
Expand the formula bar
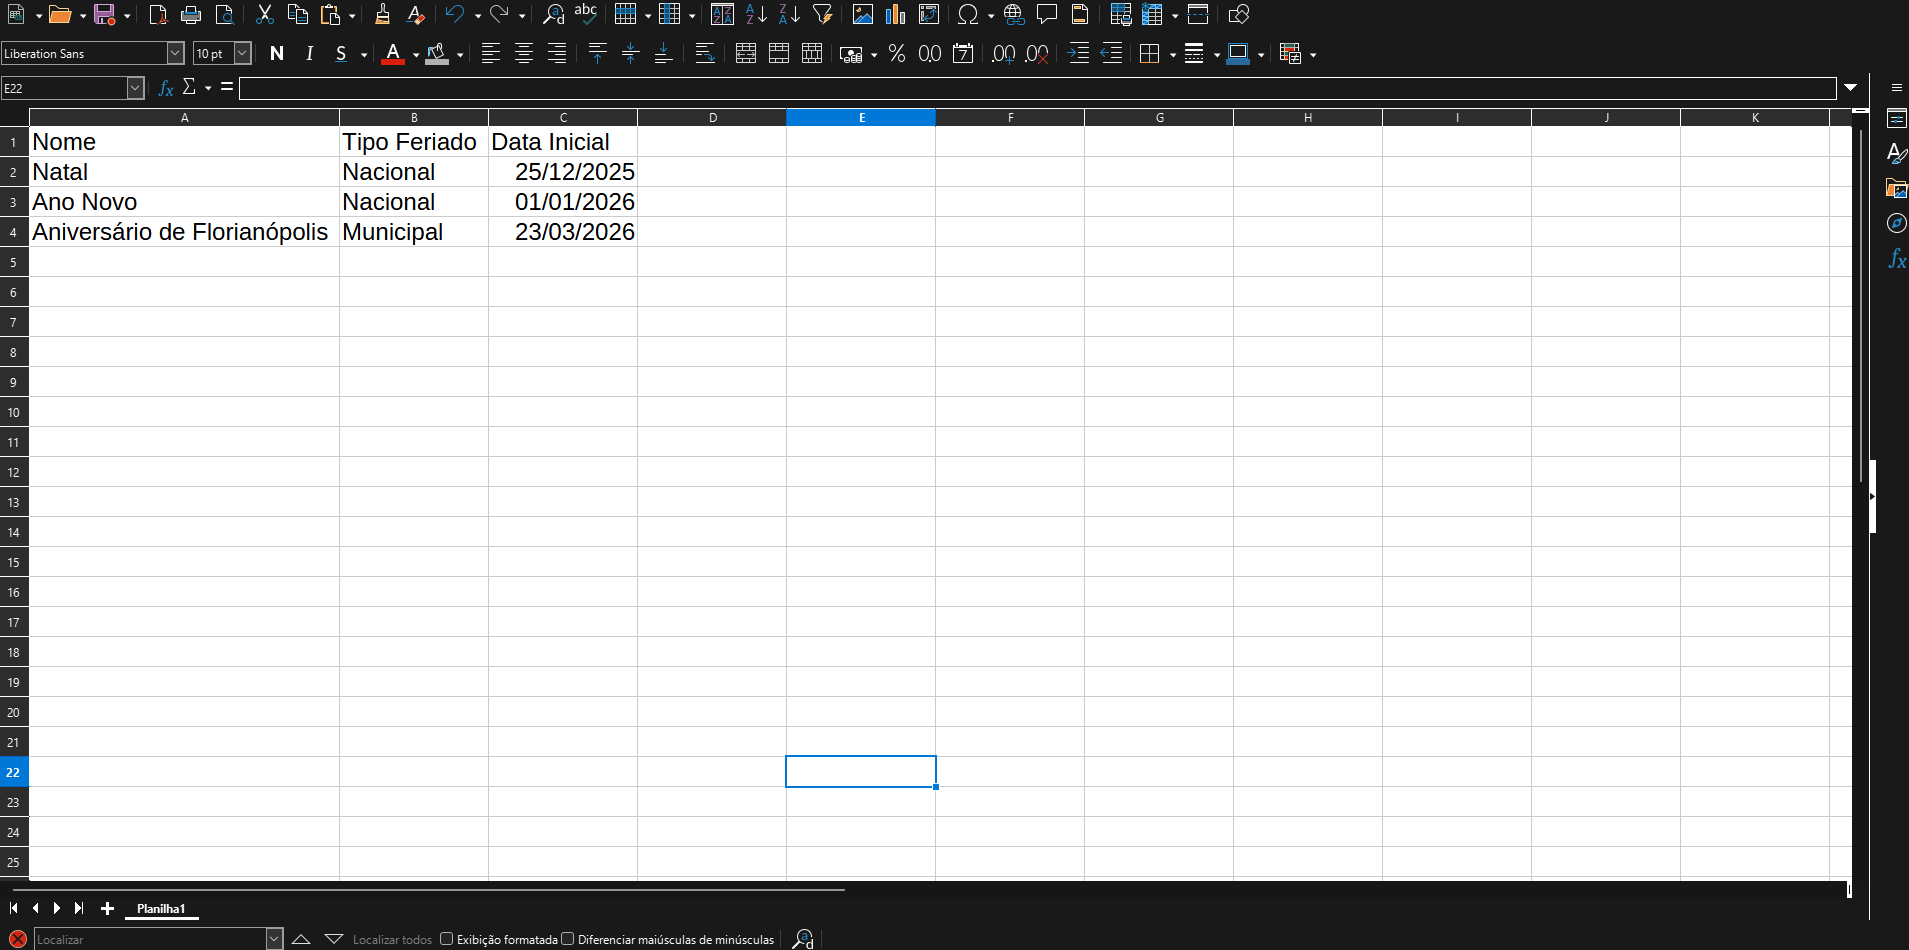[1851, 88]
